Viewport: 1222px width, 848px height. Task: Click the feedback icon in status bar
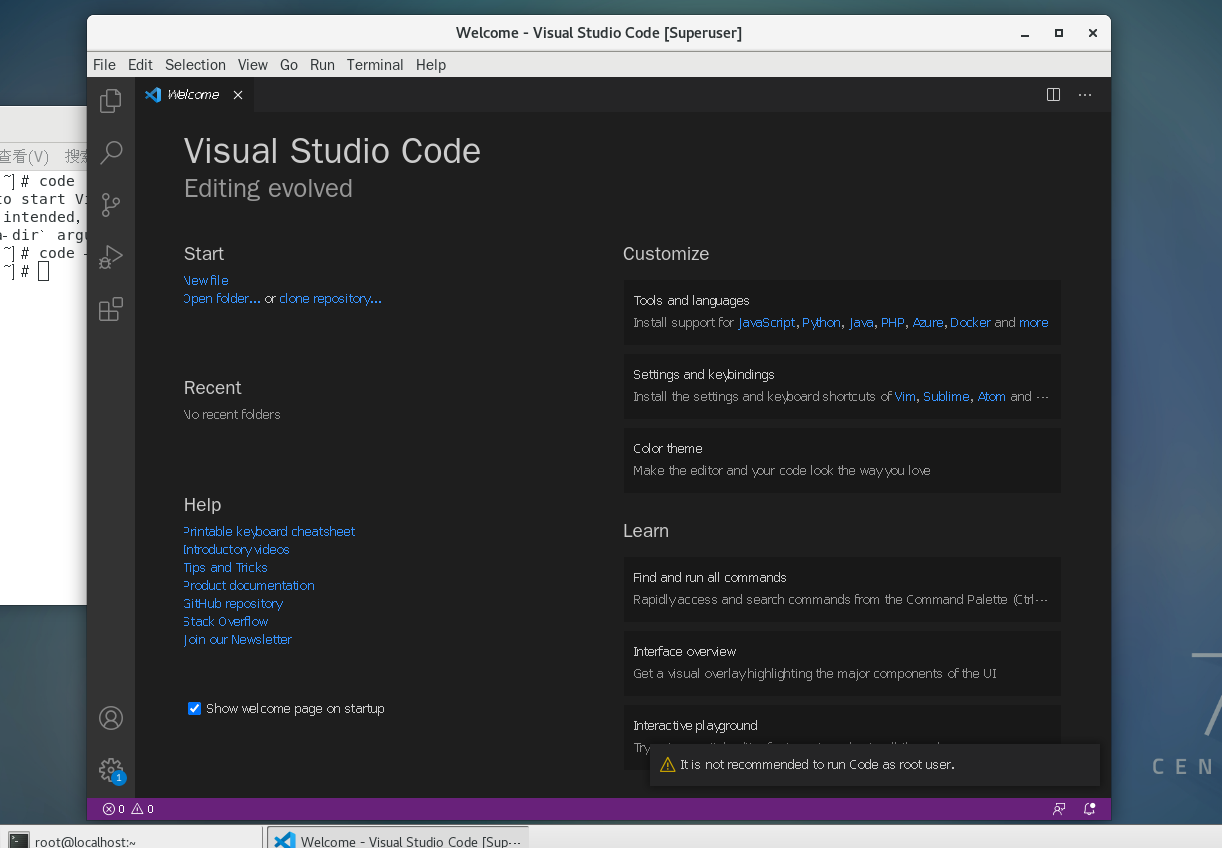[1059, 809]
